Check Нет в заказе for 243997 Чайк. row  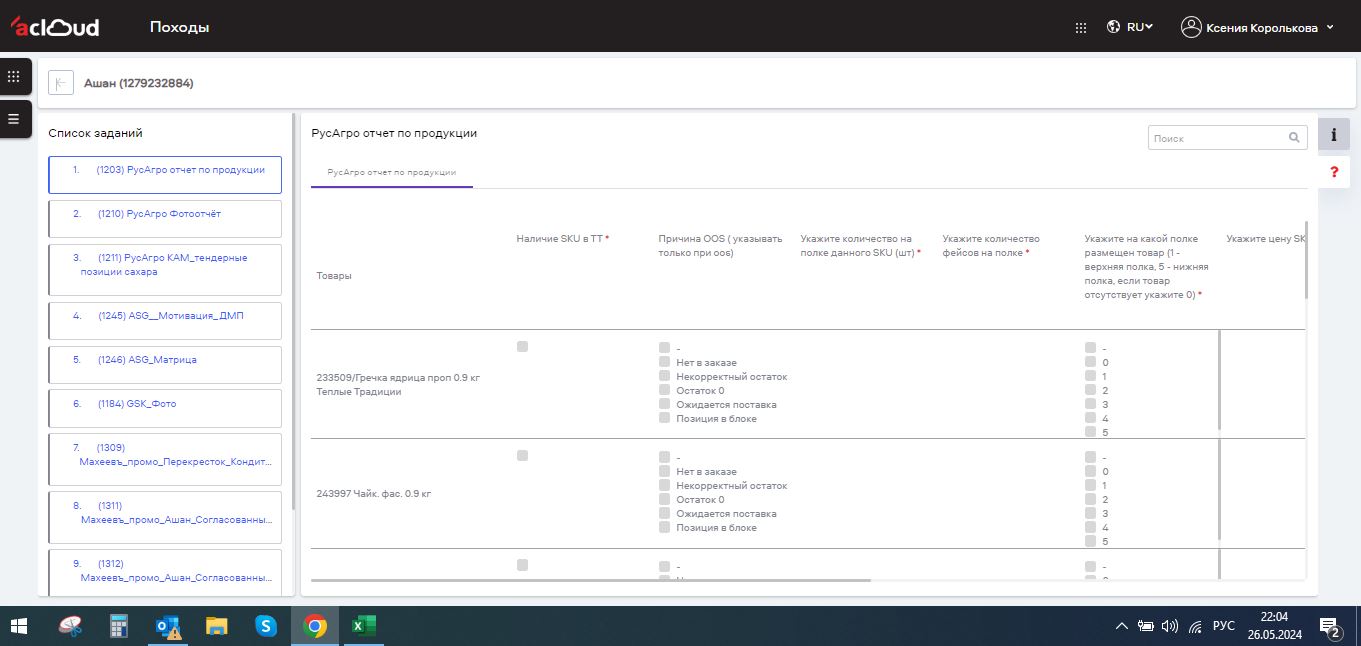click(x=664, y=471)
